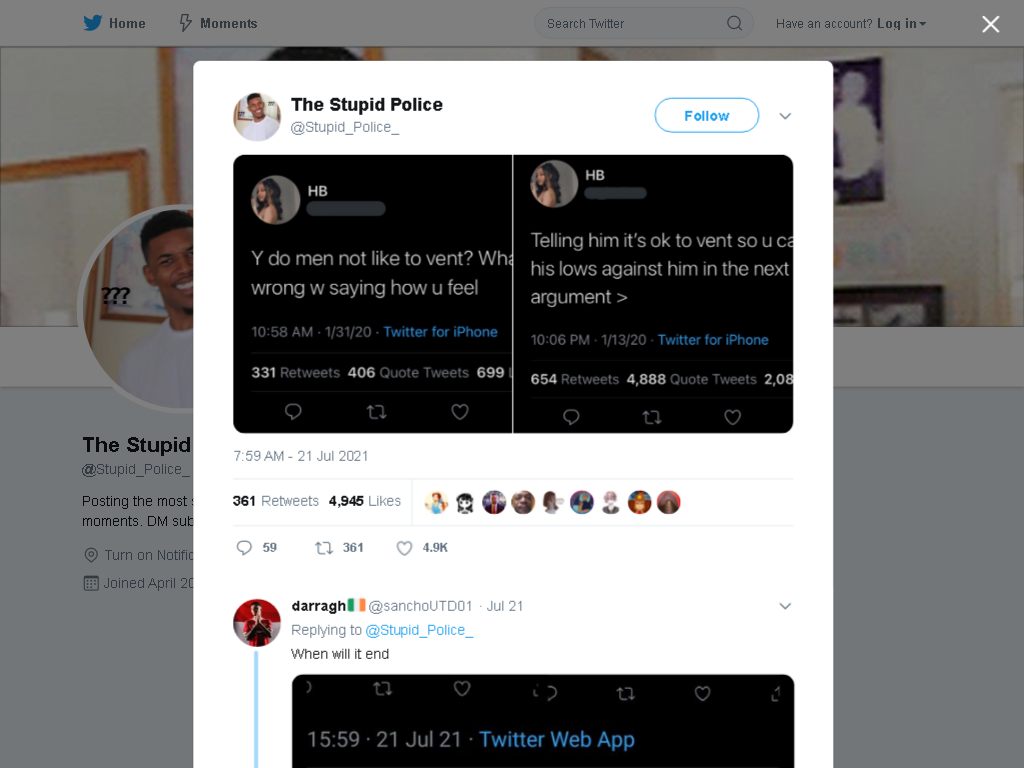Open the HB tweets screenshot image
The height and width of the screenshot is (768, 1024).
[513, 294]
